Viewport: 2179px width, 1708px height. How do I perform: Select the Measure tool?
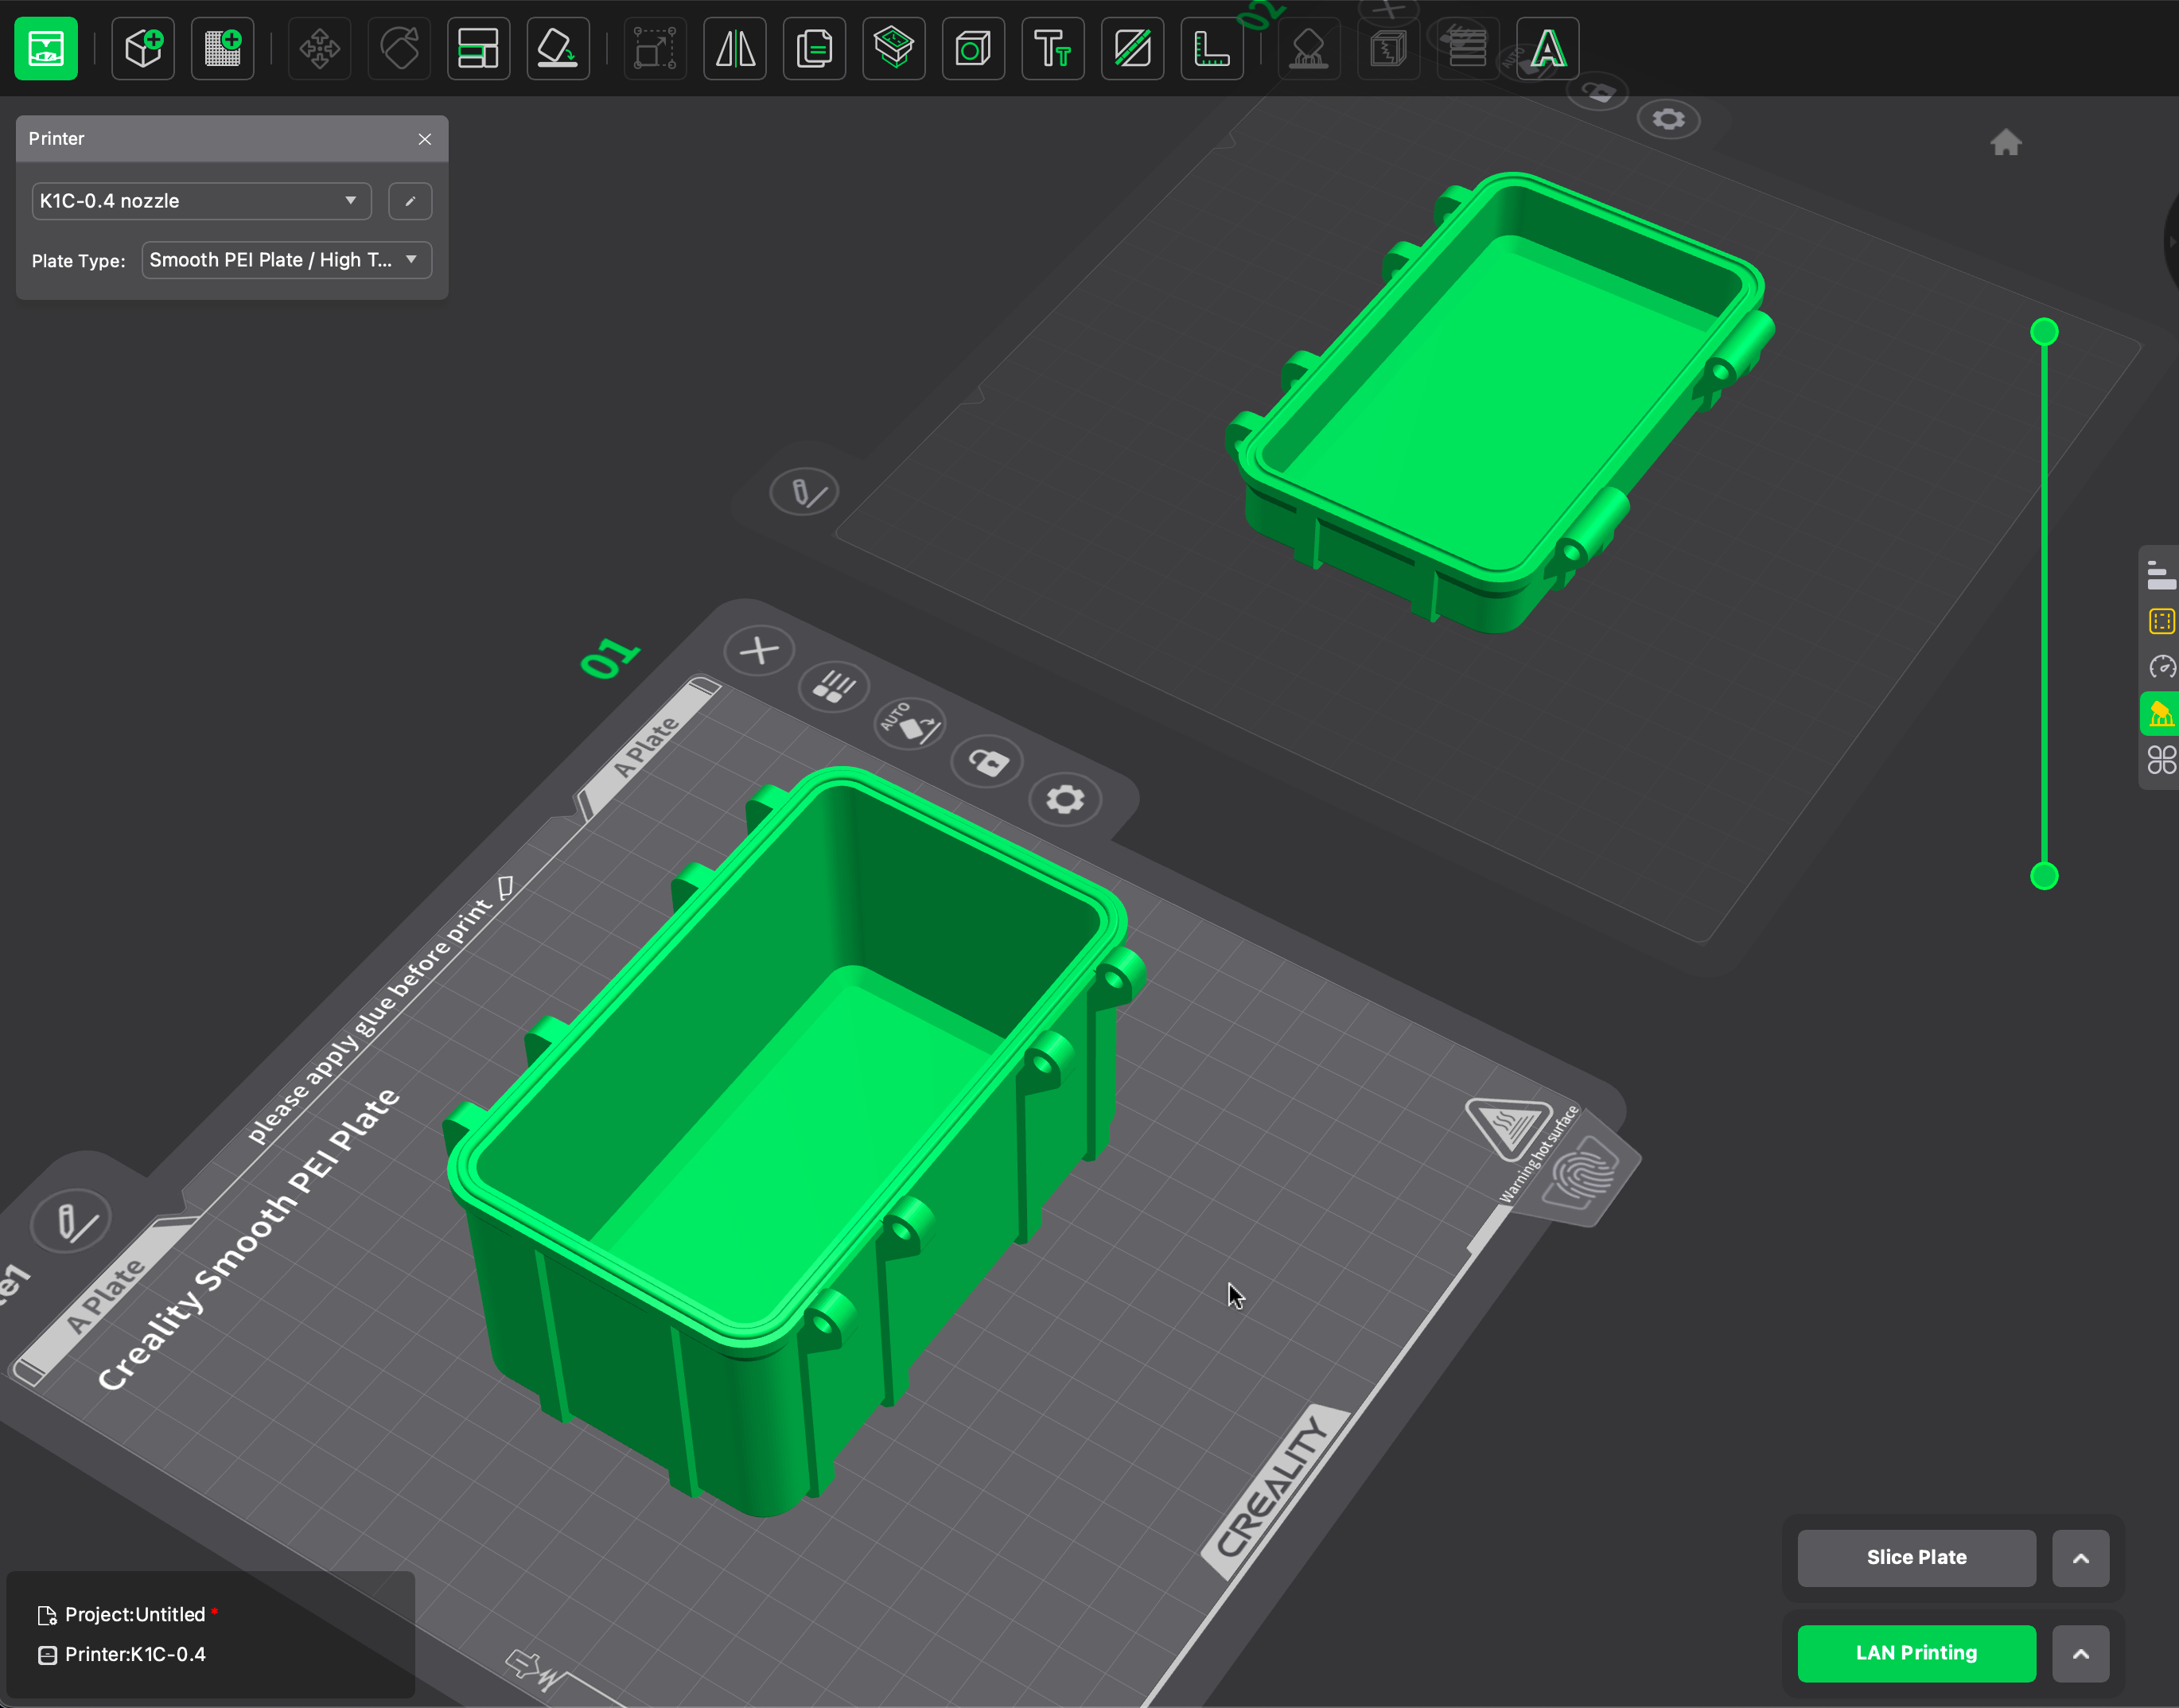[x=1212, y=48]
